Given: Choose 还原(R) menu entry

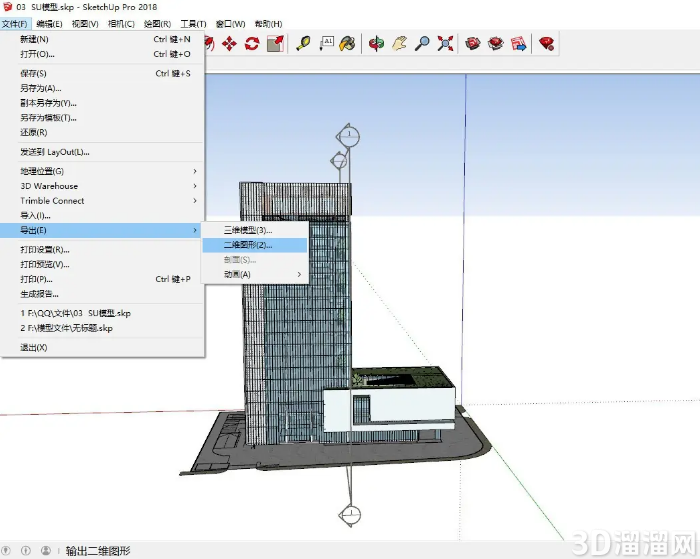Looking at the screenshot, I should 102,132.
